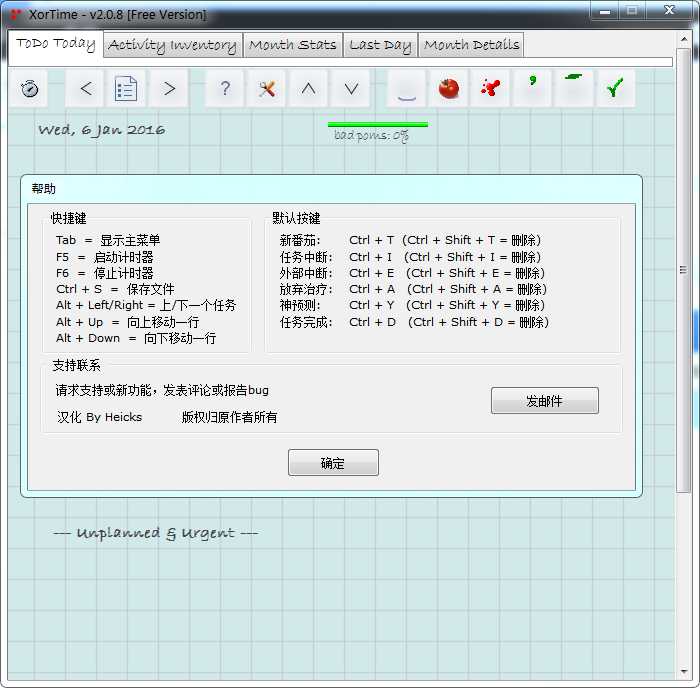Click the date Wed, 6 Jan 2016

[101, 130]
